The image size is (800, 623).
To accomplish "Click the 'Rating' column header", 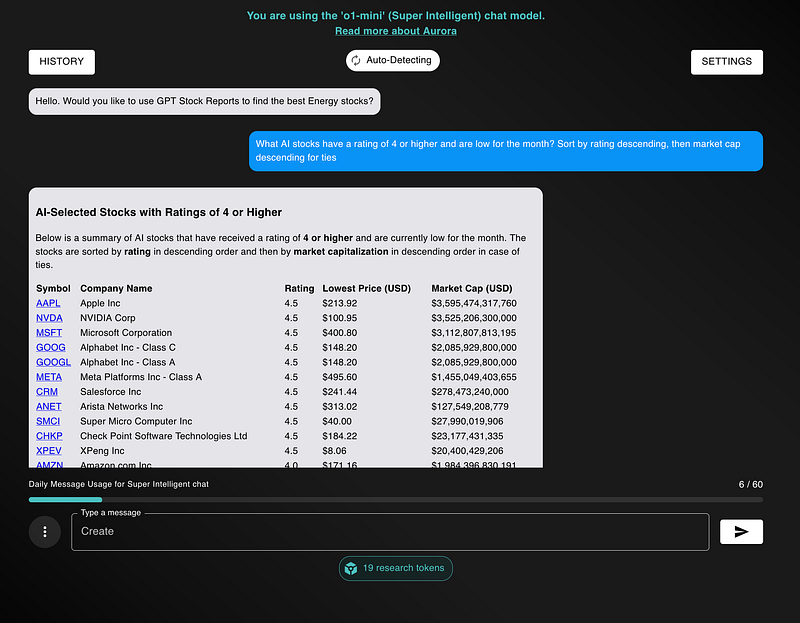I will coord(299,288).
